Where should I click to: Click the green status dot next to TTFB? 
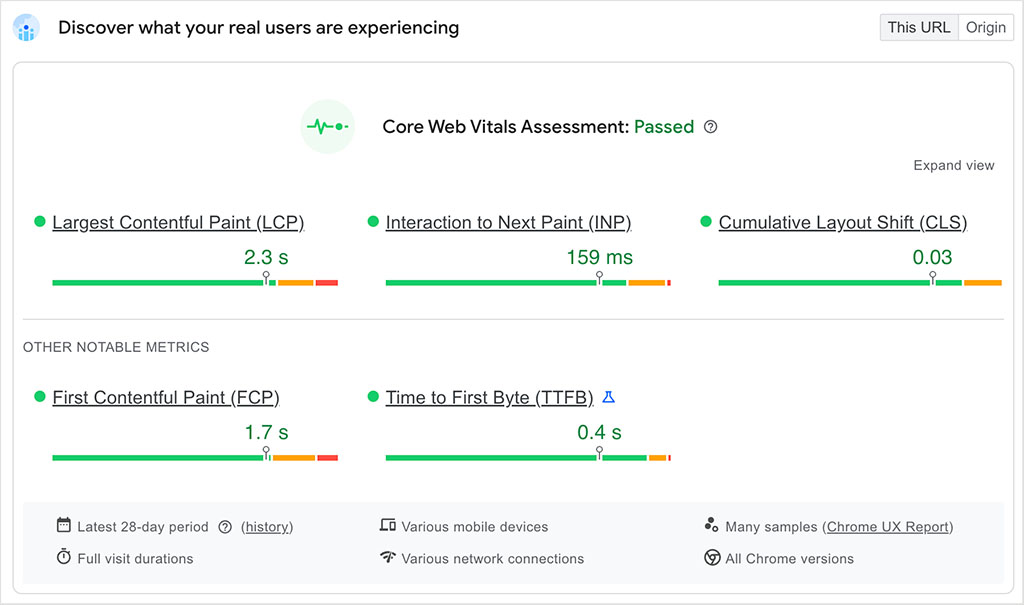click(x=374, y=397)
